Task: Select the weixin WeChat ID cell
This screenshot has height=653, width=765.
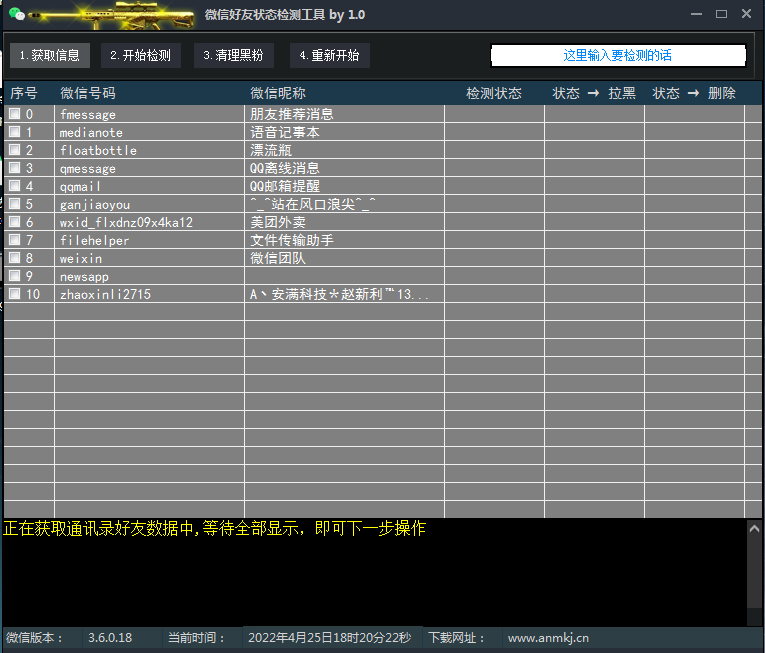Action: [x=149, y=258]
